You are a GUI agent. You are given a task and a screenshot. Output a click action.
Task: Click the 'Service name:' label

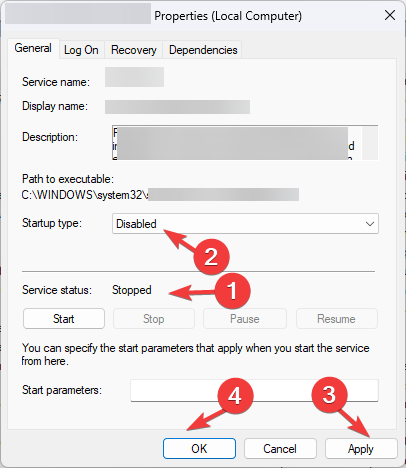(56, 82)
